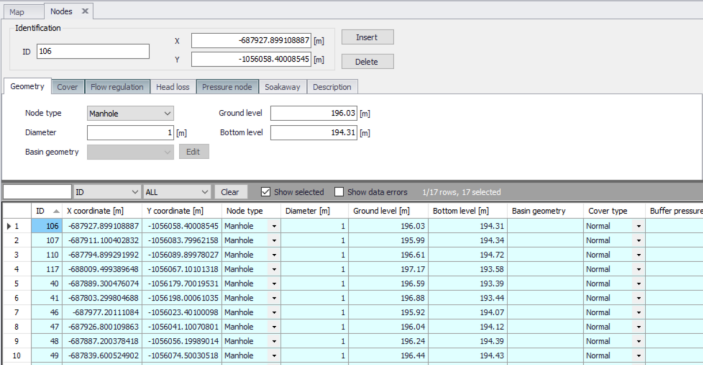The image size is (703, 365).
Task: Open the Pressure node tab
Action: [227, 87]
